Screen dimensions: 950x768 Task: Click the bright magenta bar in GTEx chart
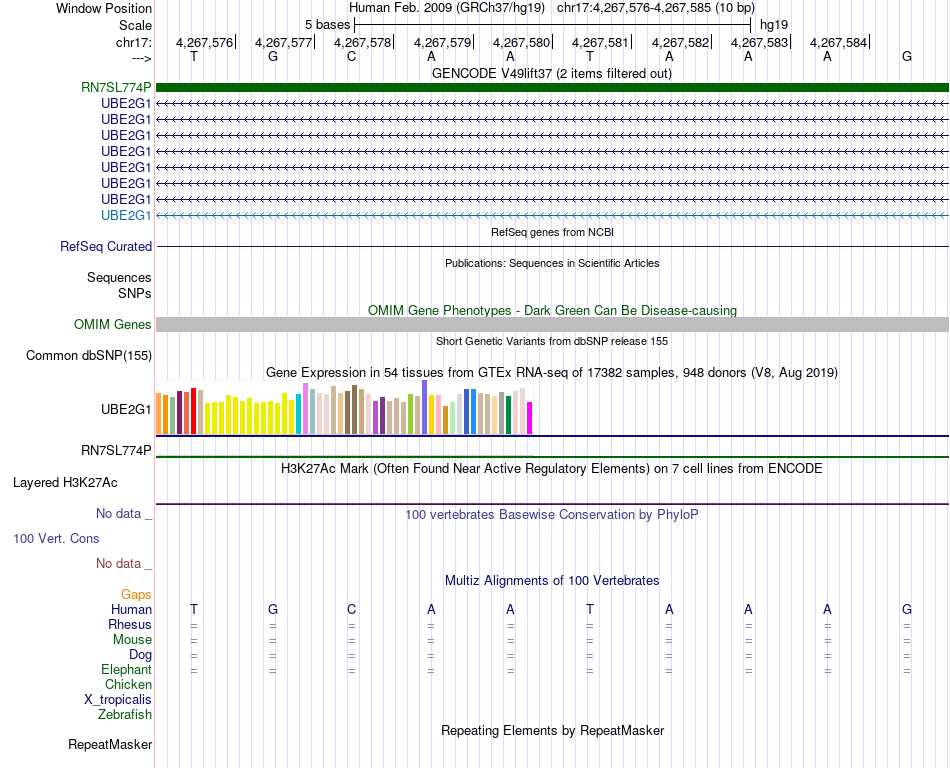530,418
